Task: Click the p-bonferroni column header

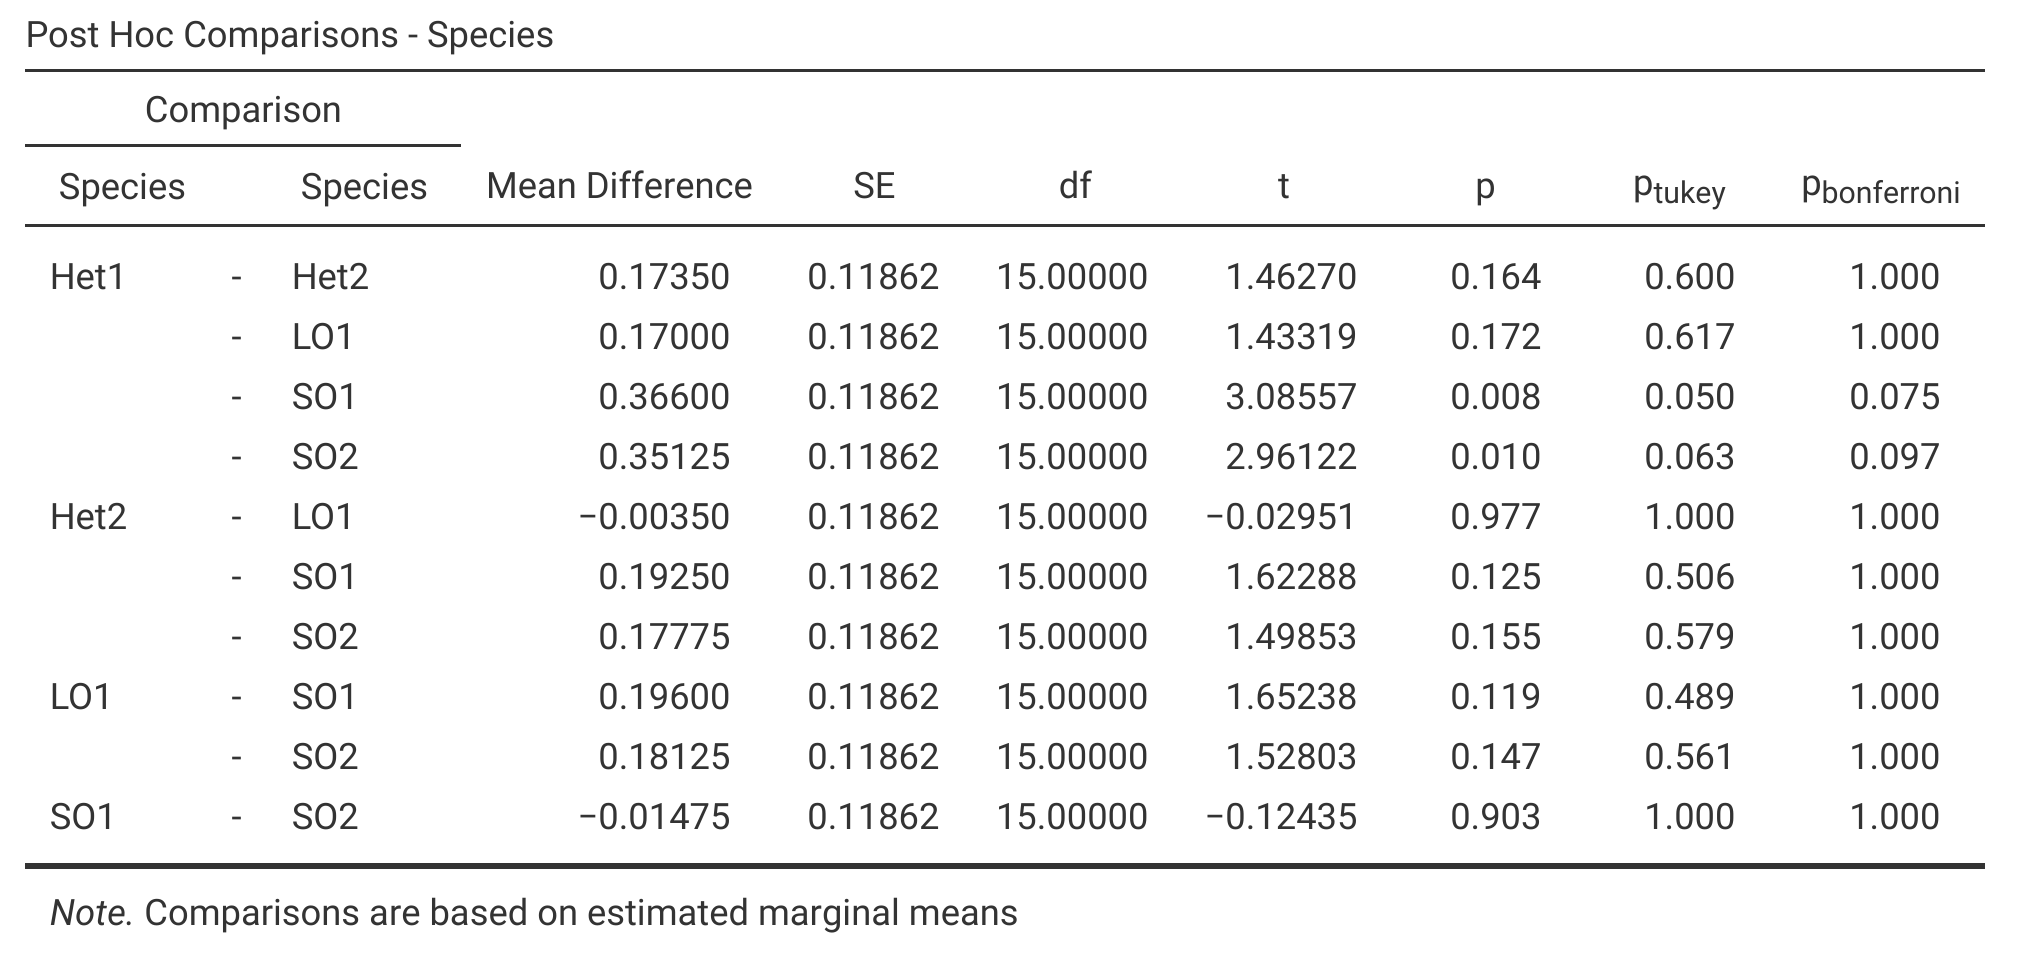Action: coord(1880,188)
